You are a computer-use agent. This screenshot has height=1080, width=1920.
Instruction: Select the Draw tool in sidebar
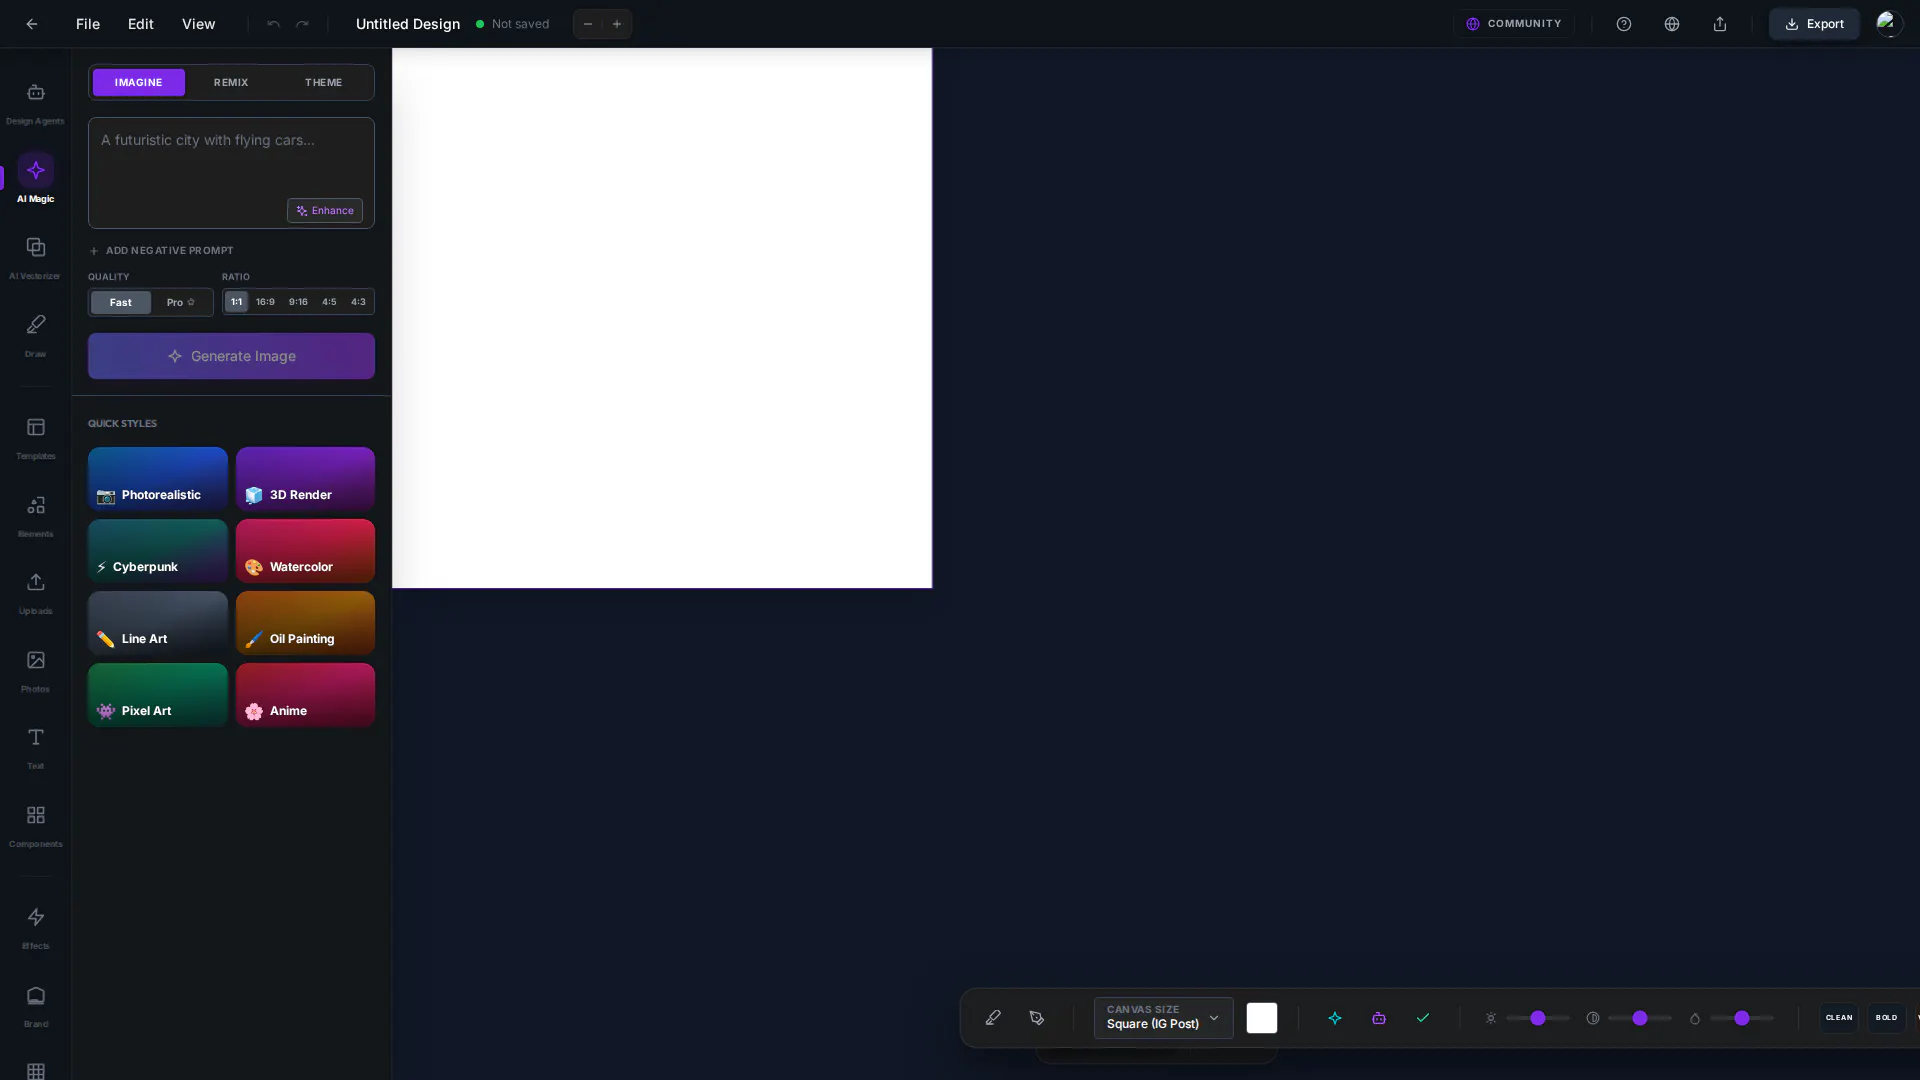click(35, 336)
